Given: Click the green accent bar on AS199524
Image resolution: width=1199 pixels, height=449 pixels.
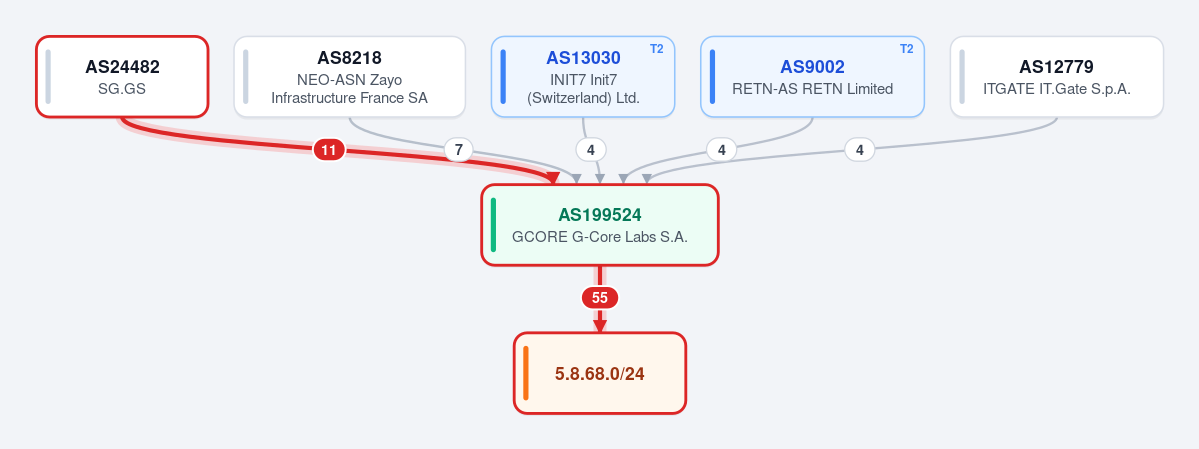Looking at the screenshot, I should point(493,225).
